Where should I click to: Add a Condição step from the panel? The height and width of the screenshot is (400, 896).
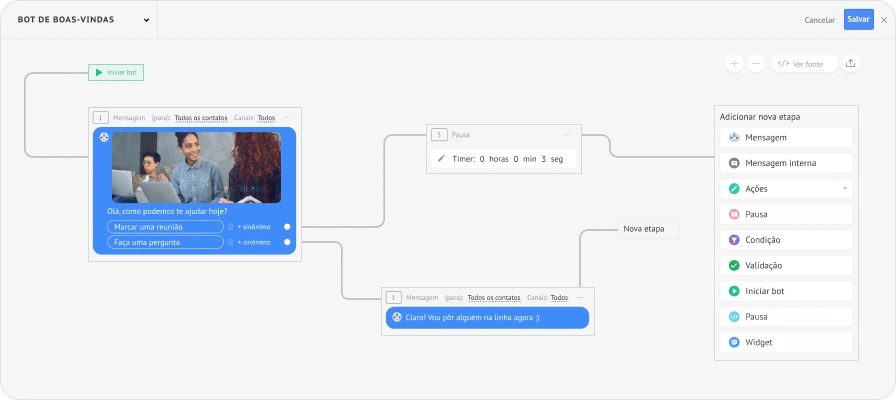[x=785, y=240]
